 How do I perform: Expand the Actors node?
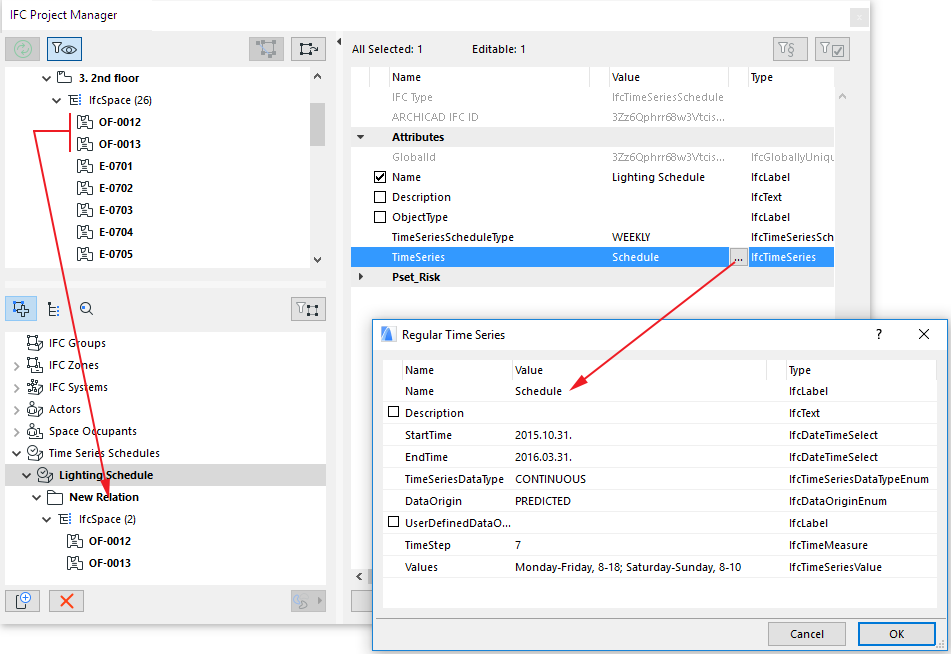coord(16,410)
